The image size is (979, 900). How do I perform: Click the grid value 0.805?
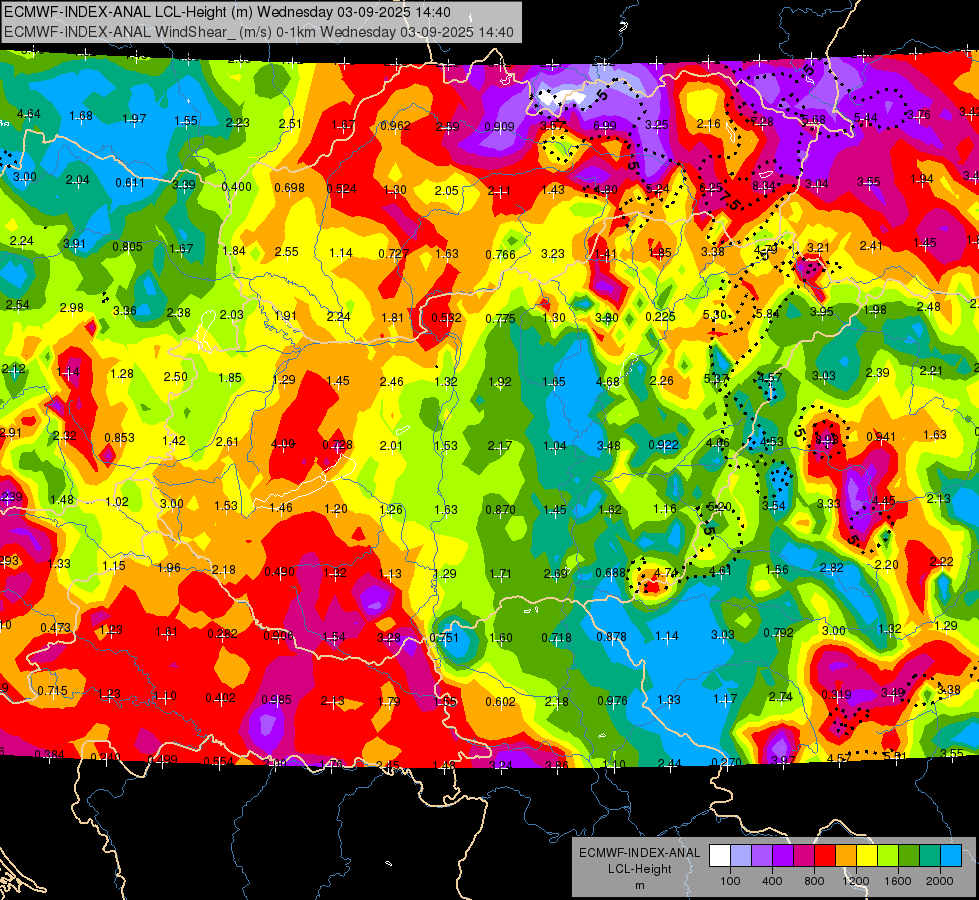point(127,247)
